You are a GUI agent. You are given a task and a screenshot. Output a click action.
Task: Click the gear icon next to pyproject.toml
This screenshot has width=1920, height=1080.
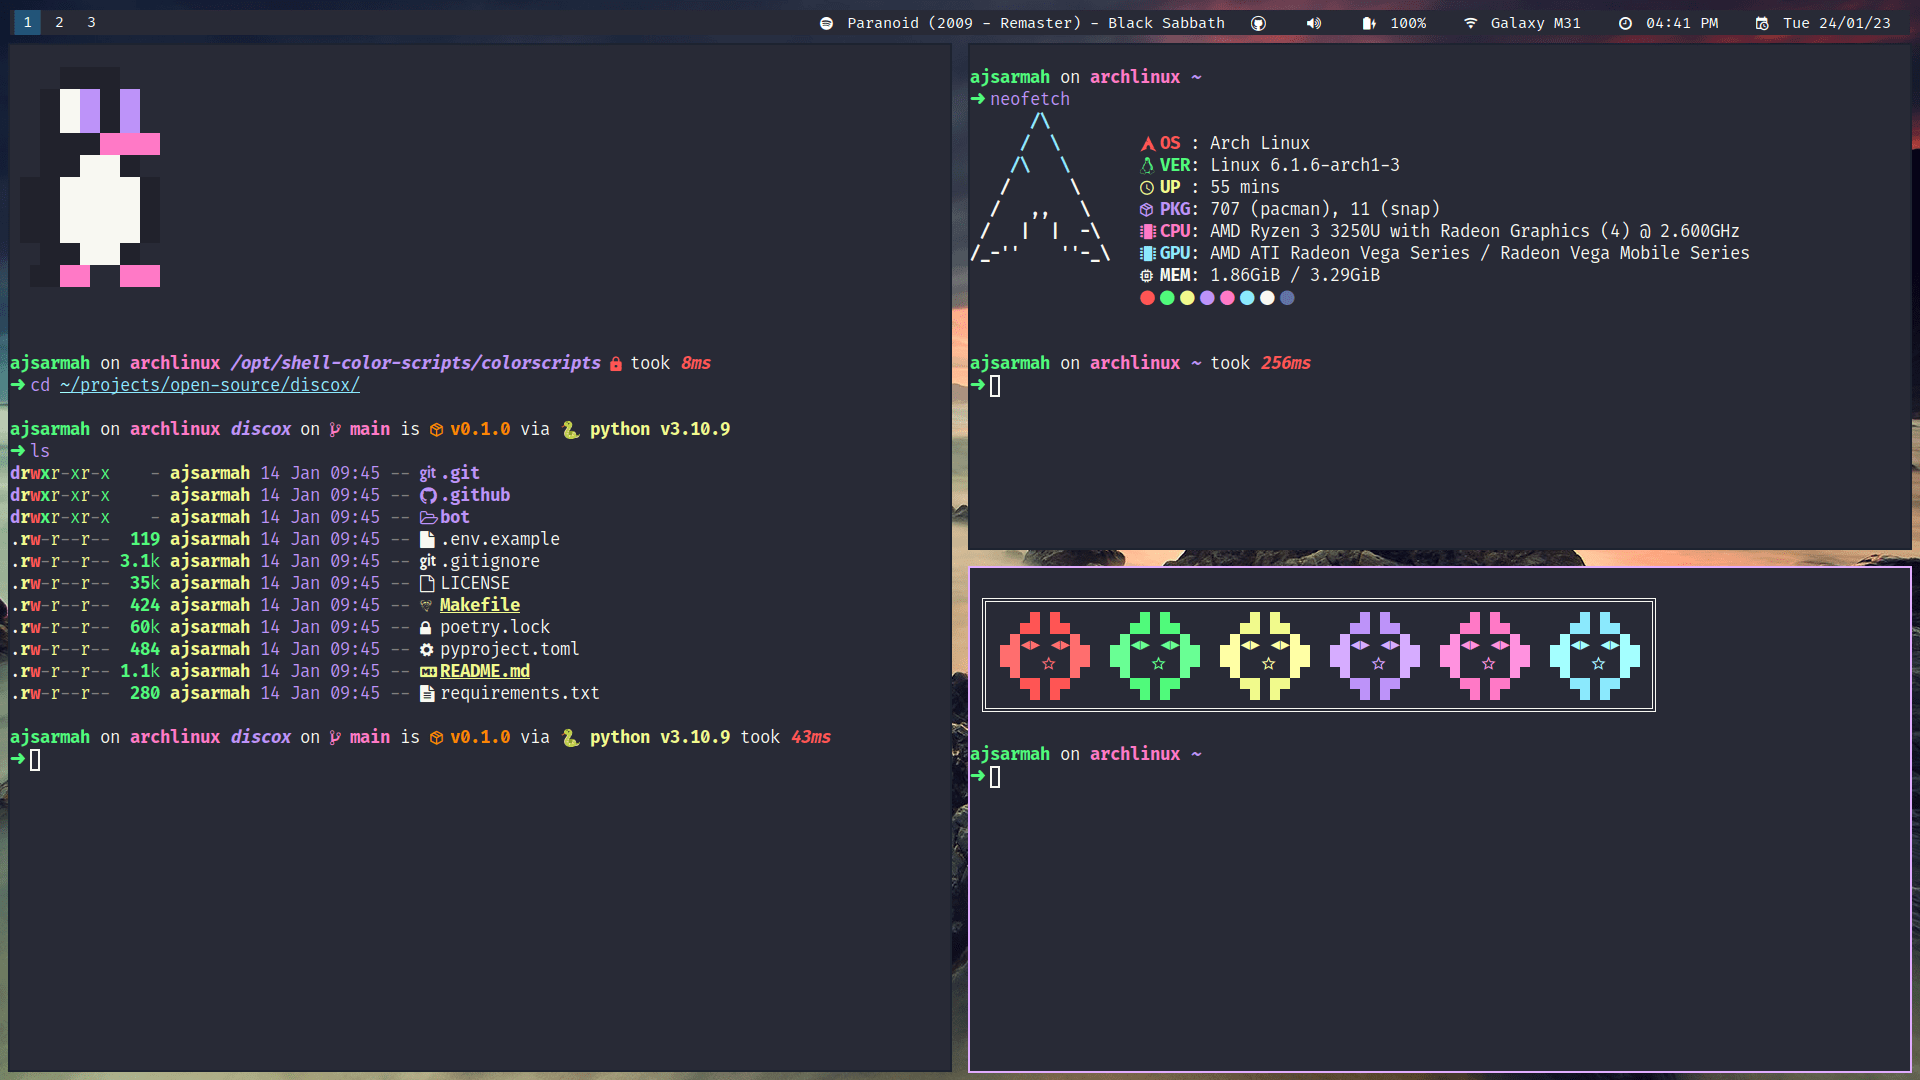427,649
